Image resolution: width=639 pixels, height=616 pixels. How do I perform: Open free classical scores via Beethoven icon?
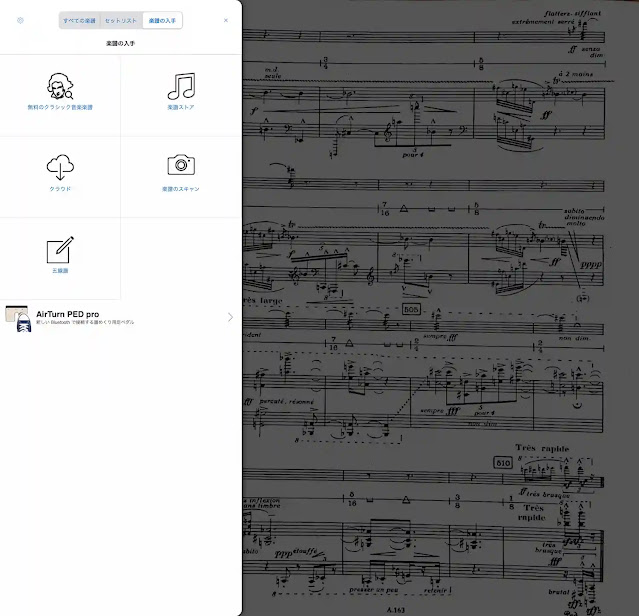pyautogui.click(x=60, y=86)
